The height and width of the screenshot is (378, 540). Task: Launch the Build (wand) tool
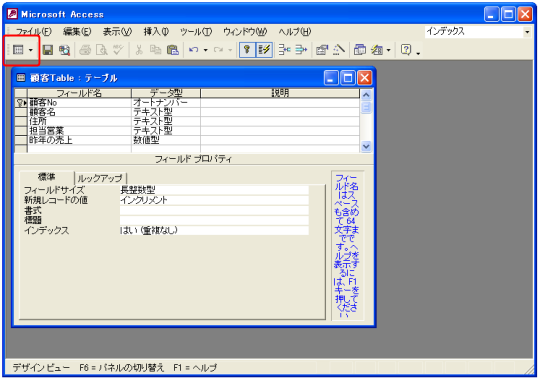(339, 50)
